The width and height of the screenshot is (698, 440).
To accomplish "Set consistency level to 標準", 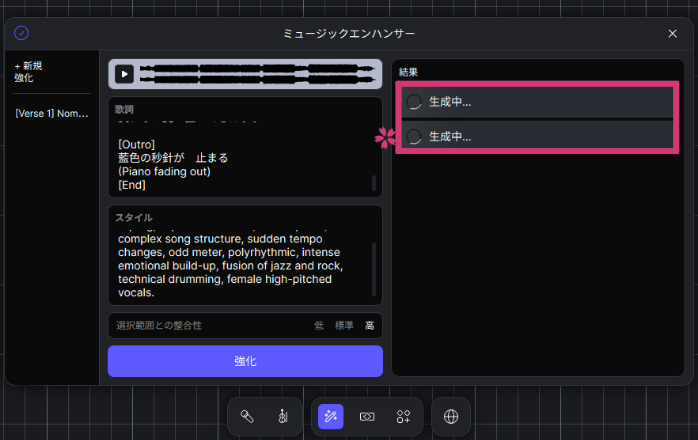I will [x=344, y=326].
